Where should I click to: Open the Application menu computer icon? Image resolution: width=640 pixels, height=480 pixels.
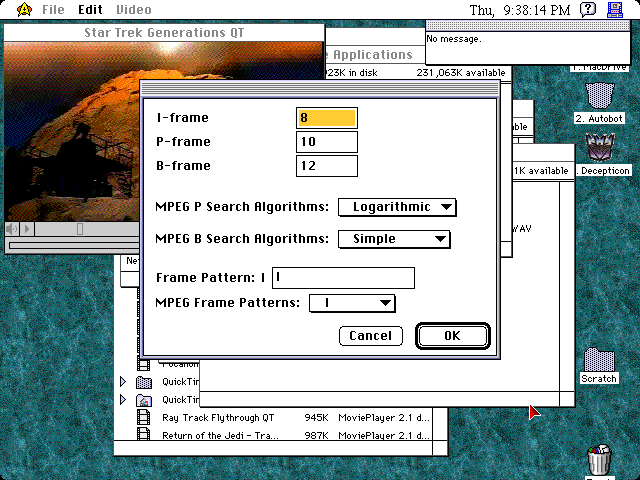click(616, 10)
